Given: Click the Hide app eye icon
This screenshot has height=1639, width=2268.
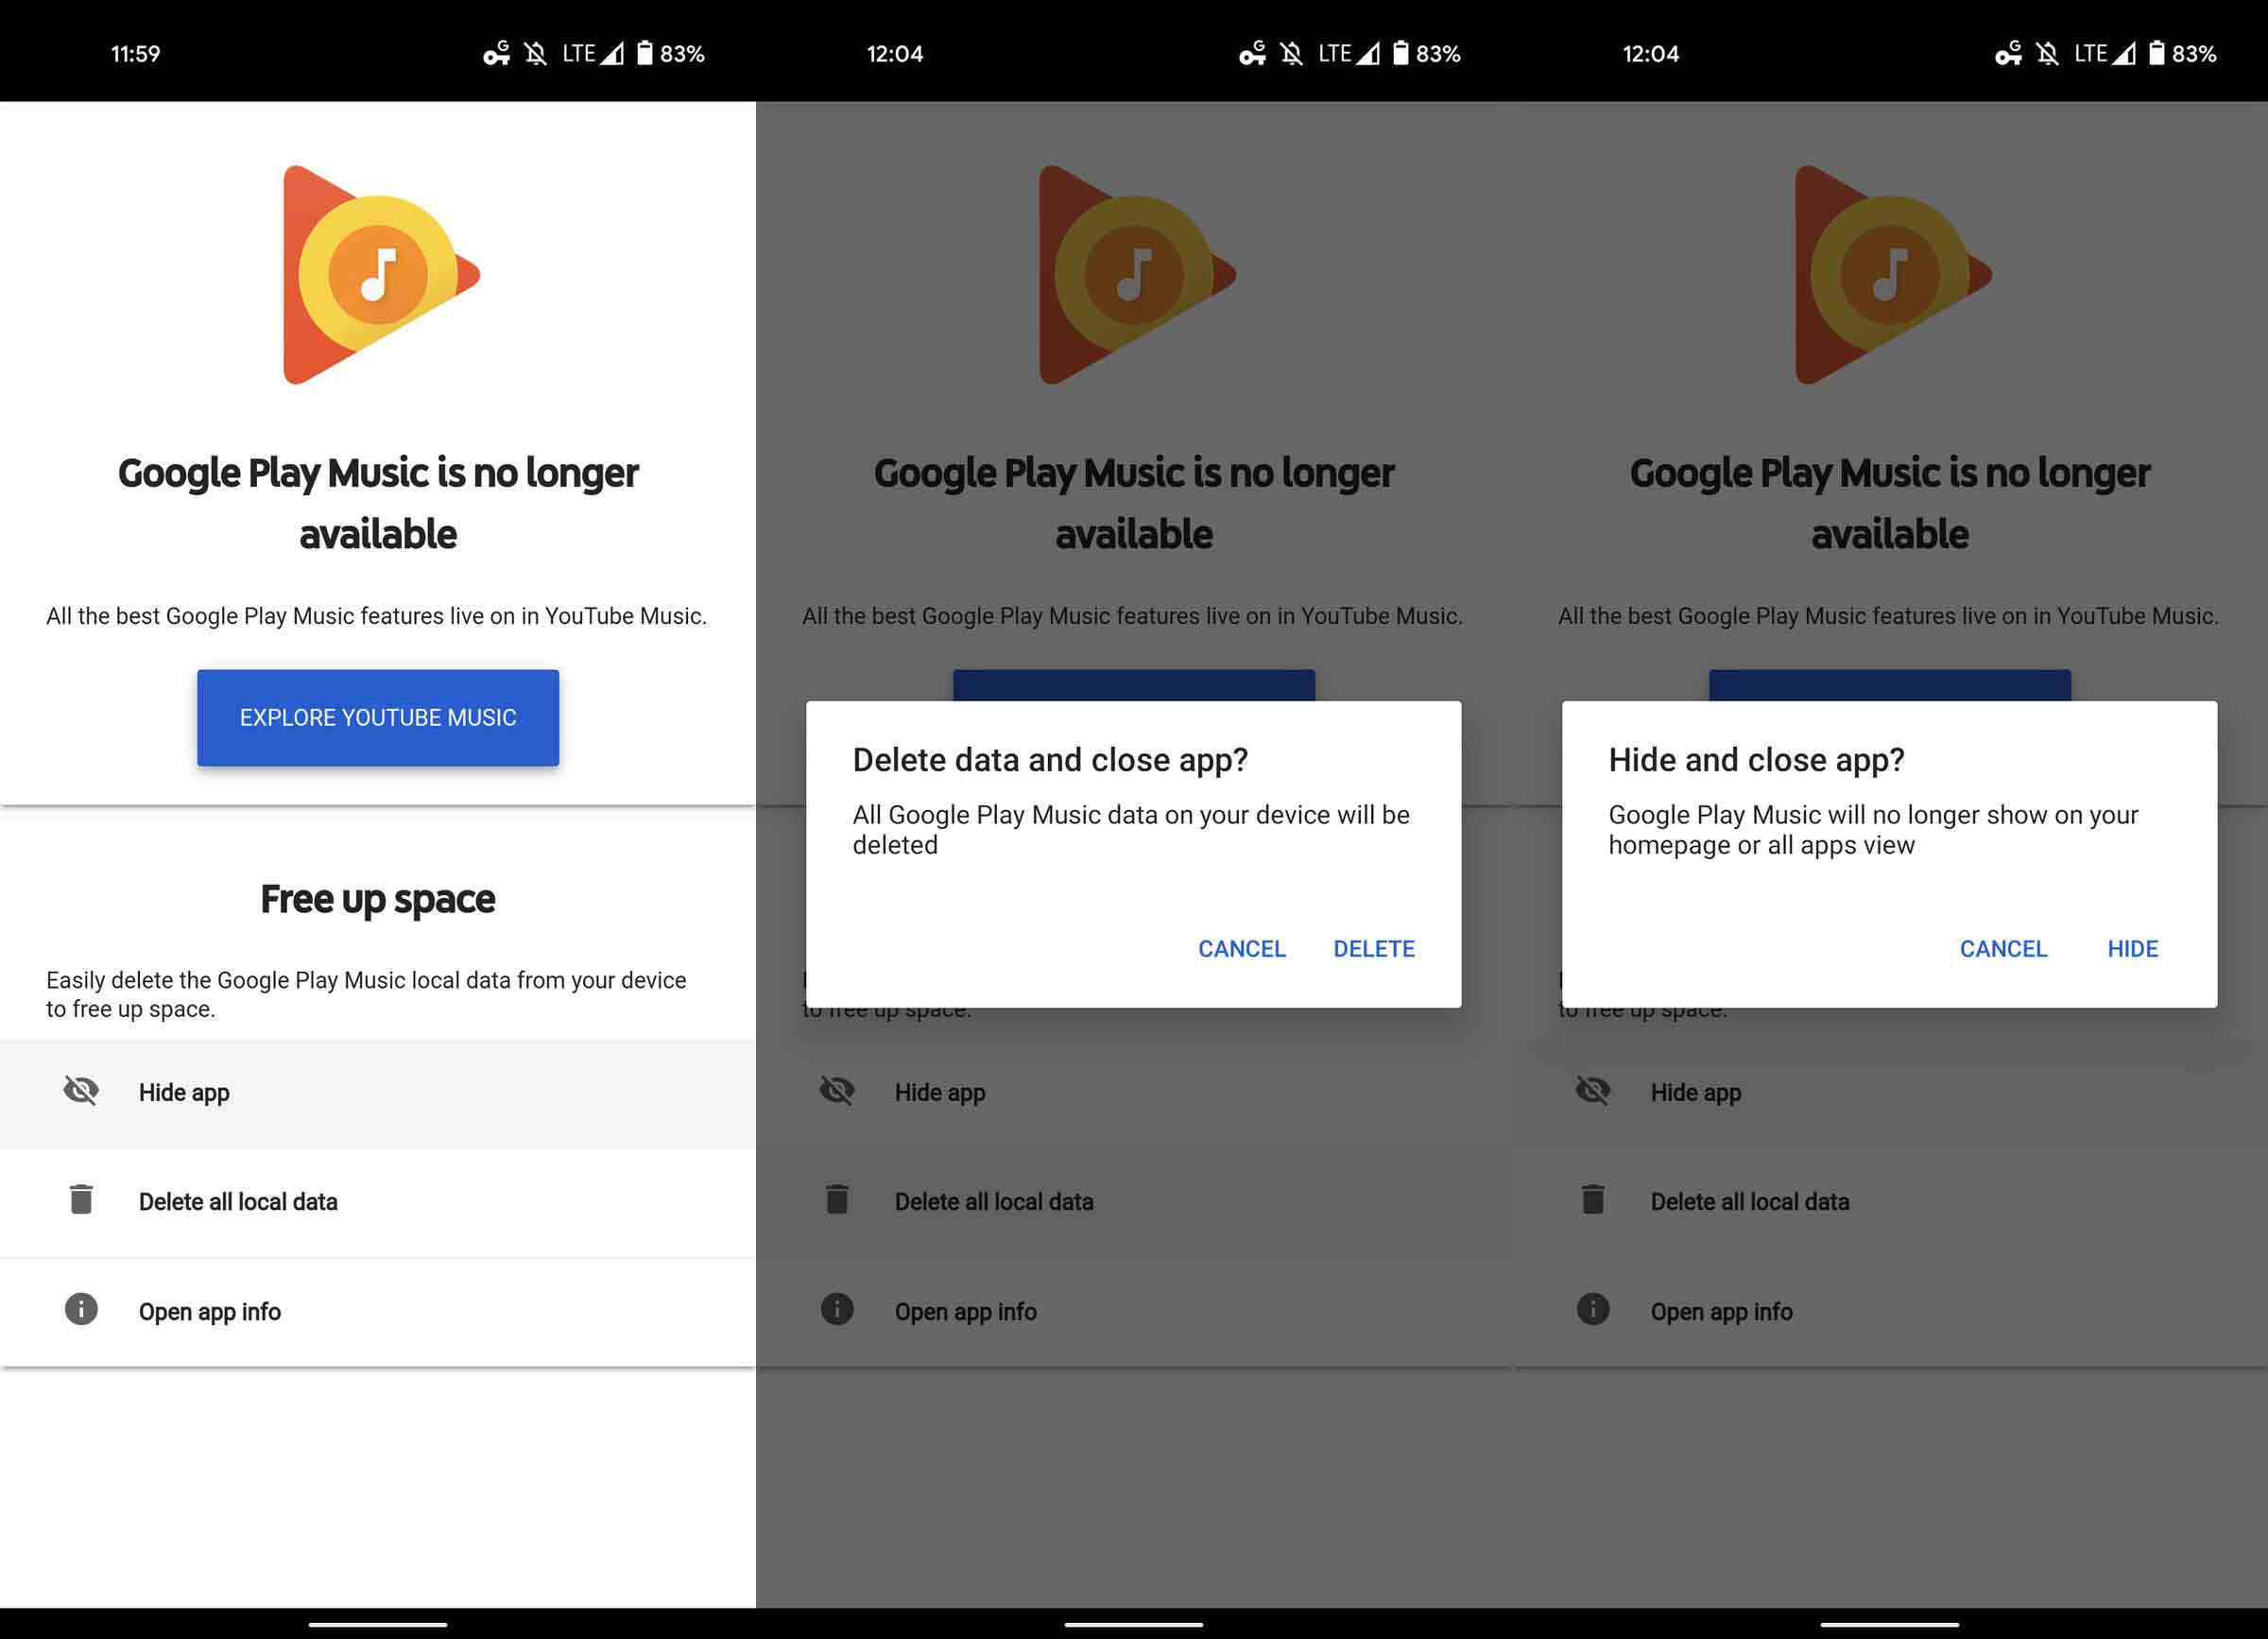Looking at the screenshot, I should (77, 1092).
